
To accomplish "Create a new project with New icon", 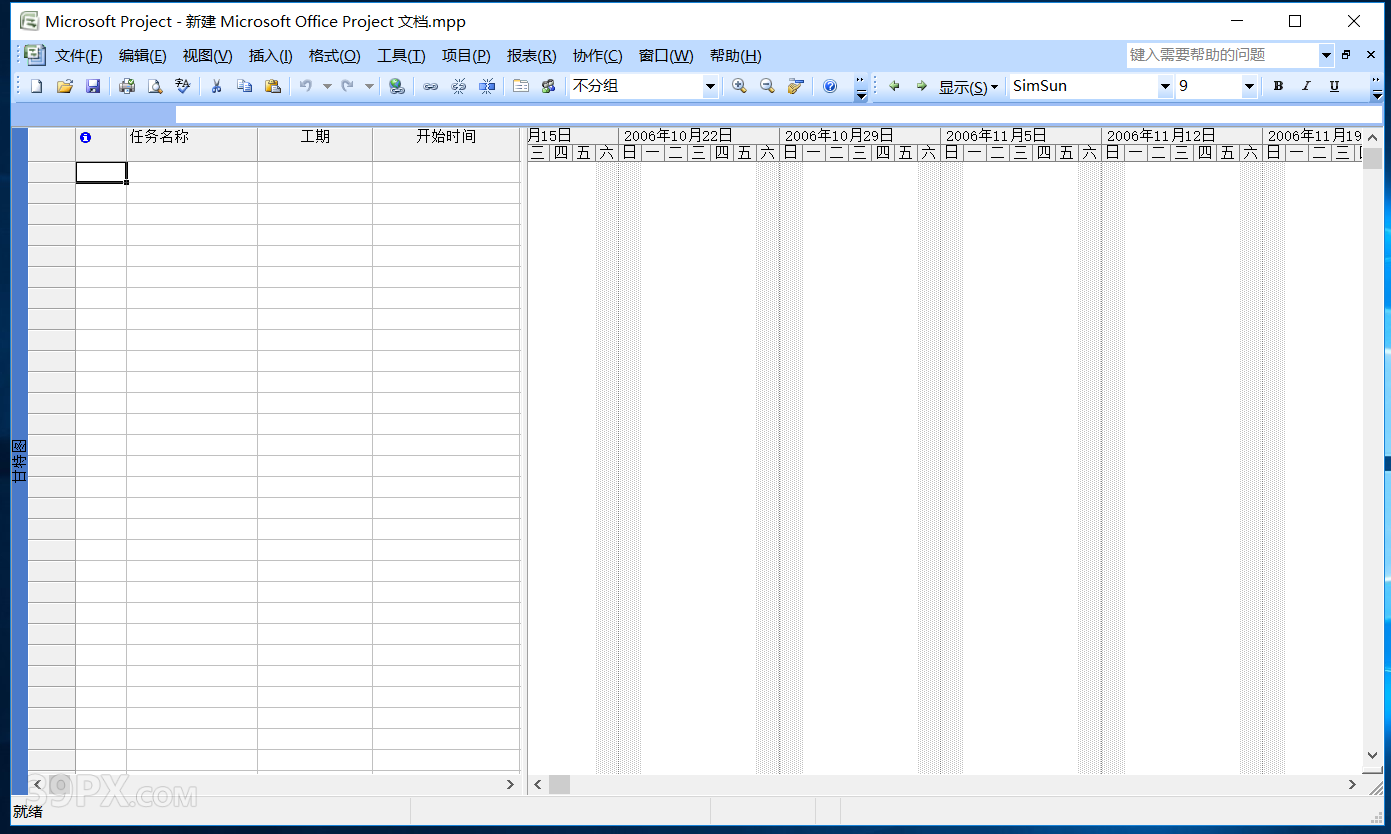I will pos(37,87).
